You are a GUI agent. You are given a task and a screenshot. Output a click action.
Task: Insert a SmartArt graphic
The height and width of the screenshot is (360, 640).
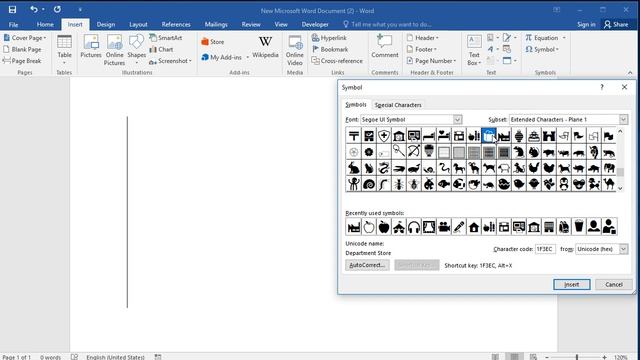[166, 38]
